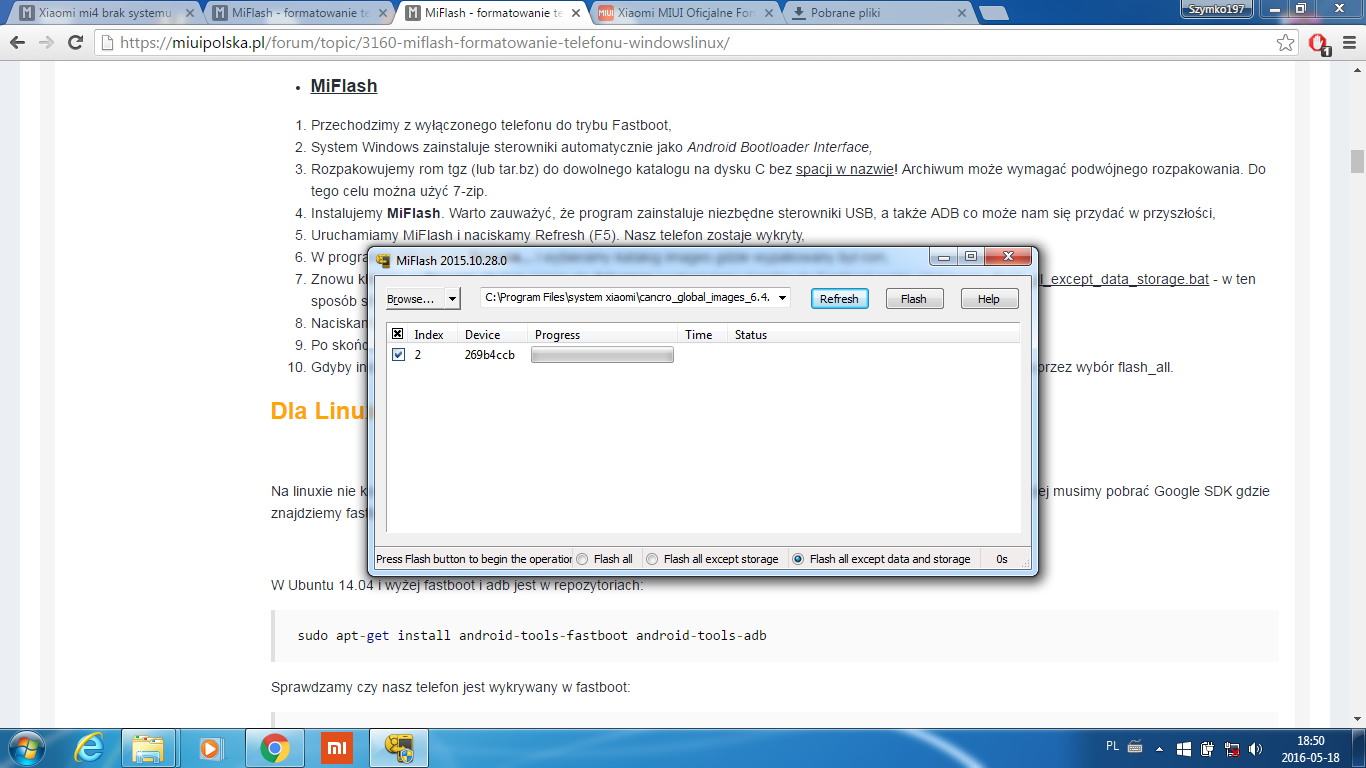The width and height of the screenshot is (1366, 768).
Task: Open Internet Explorer from the taskbar
Action: coord(90,747)
